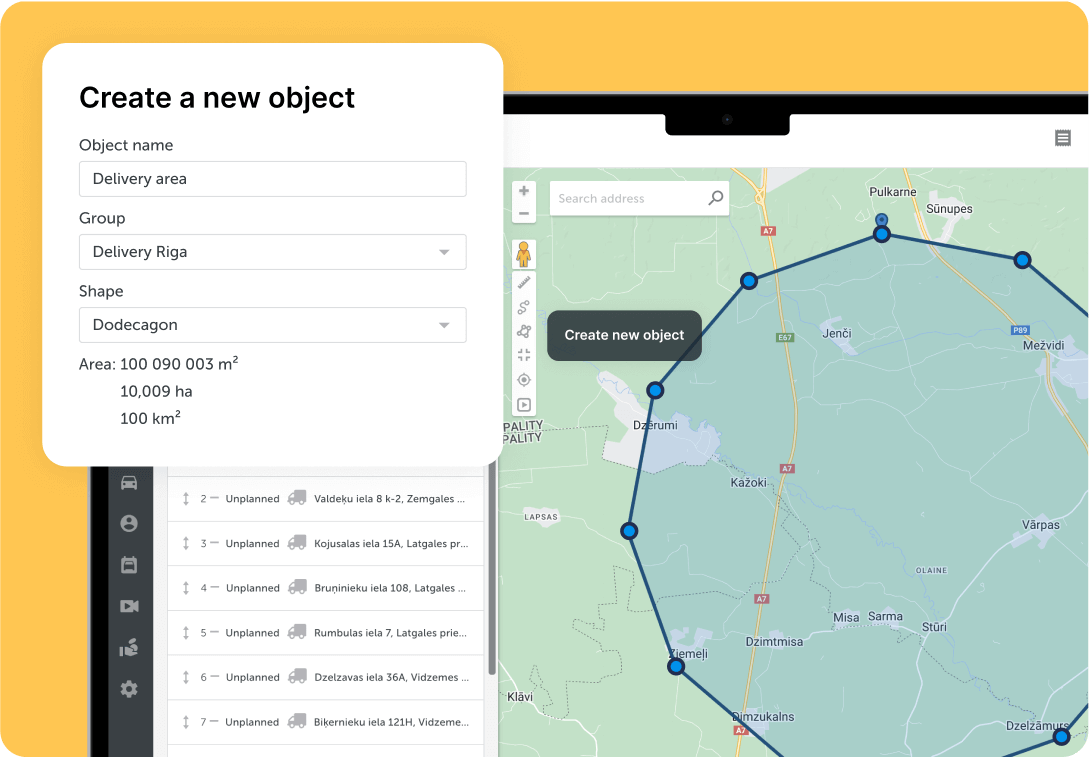
Task: Click the reorder arrows for row 3
Action: [185, 543]
